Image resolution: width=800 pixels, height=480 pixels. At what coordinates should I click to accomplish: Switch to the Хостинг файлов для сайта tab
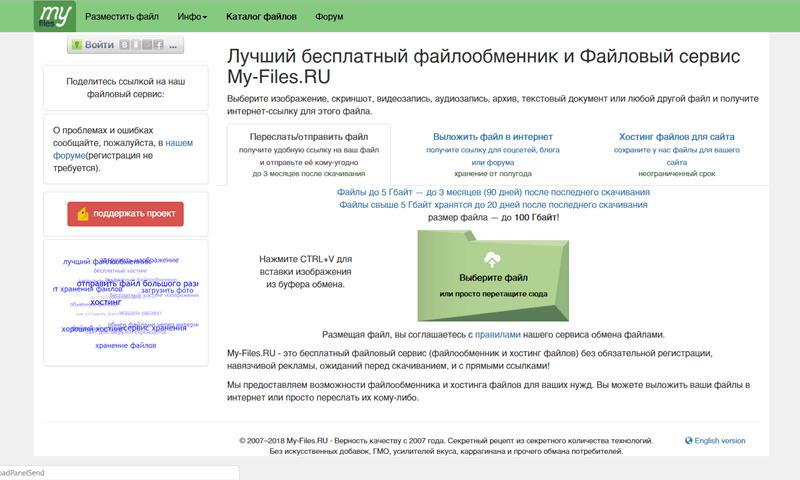[x=677, y=136]
